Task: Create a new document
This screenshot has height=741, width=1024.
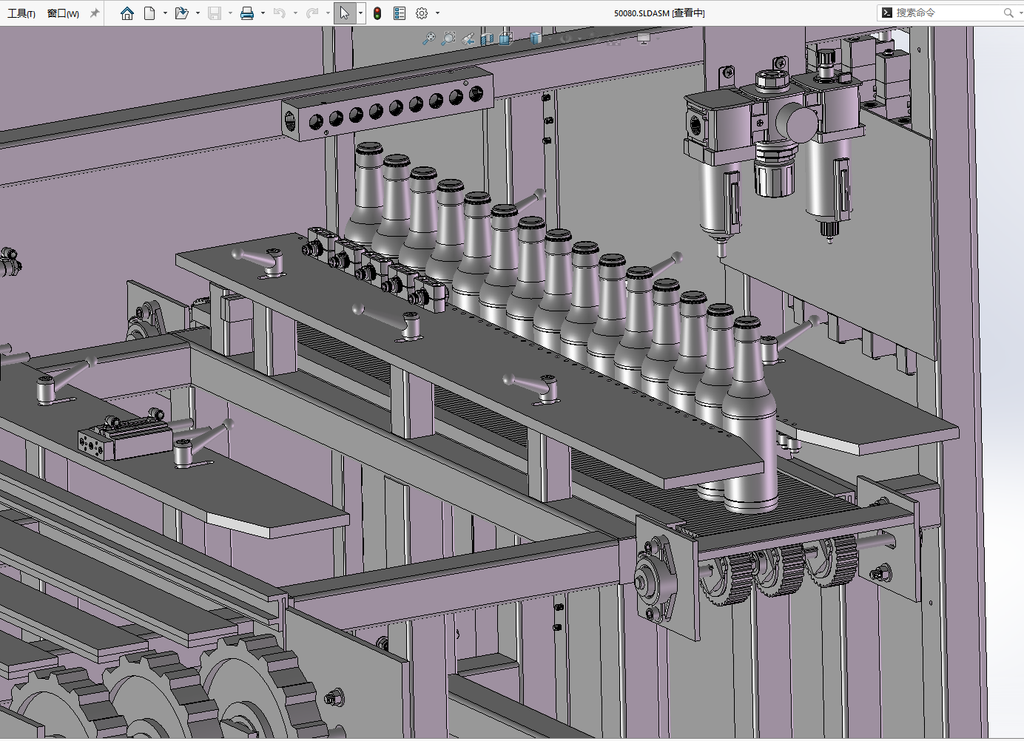Action: (150, 12)
